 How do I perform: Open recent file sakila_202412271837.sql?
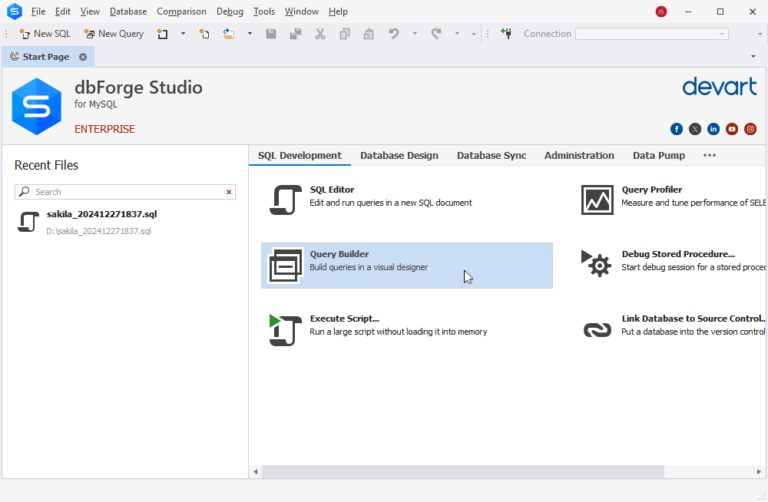pyautogui.click(x=101, y=214)
